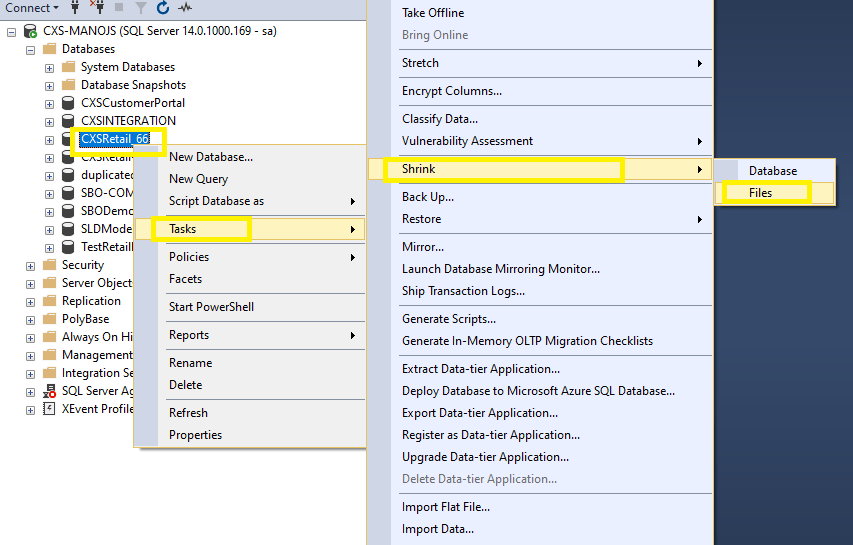Open the Vulnerability Assessment submenu
This screenshot has height=545, width=853.
(541, 141)
